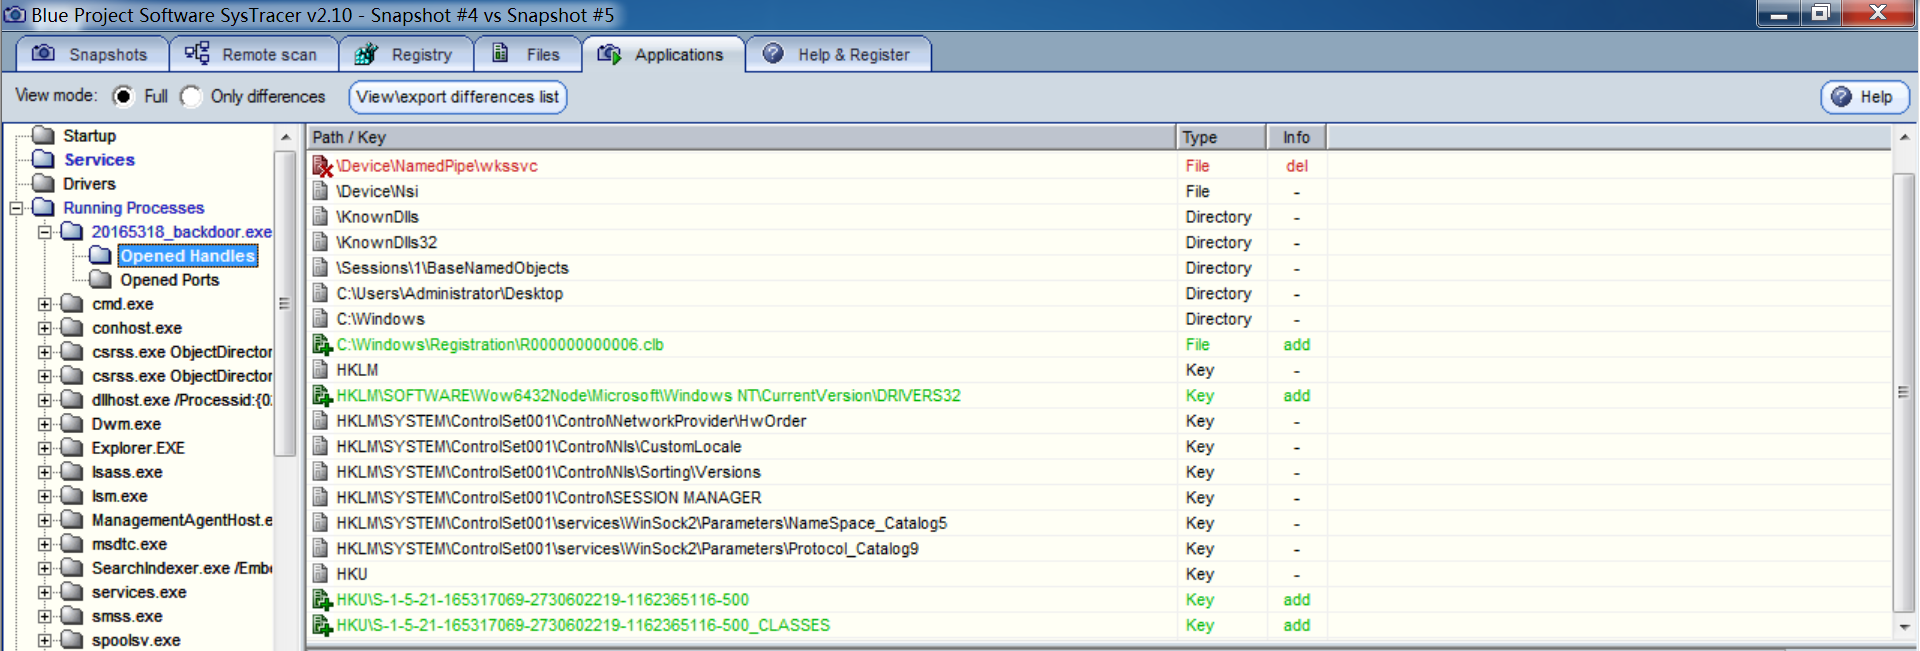Click the deleted-file icon for \Device\NamedPipe\wkssvc
This screenshot has width=1920, height=651.
pos(322,166)
